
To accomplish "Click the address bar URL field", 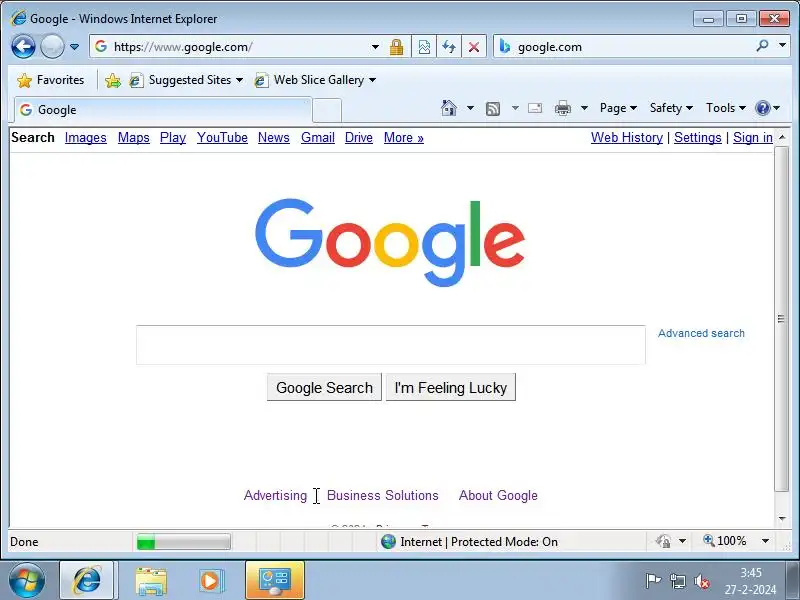I will (232, 47).
